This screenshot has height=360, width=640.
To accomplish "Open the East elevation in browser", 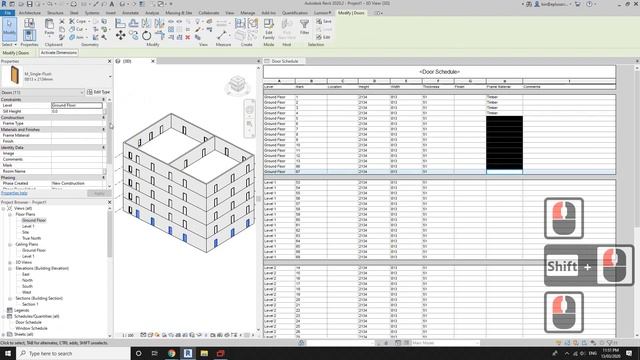I will [26, 274].
